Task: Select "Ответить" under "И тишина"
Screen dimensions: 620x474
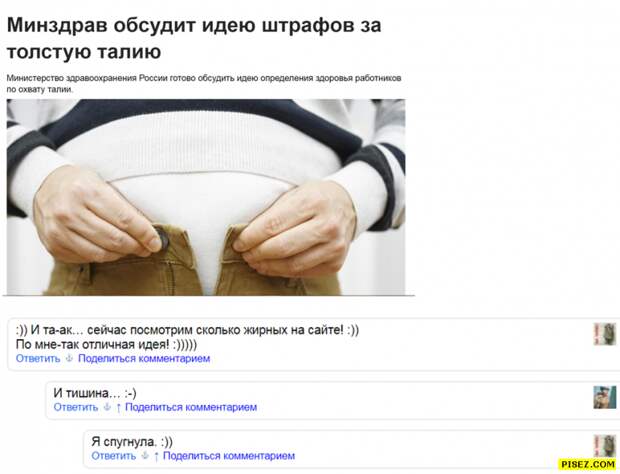Action: click(76, 407)
